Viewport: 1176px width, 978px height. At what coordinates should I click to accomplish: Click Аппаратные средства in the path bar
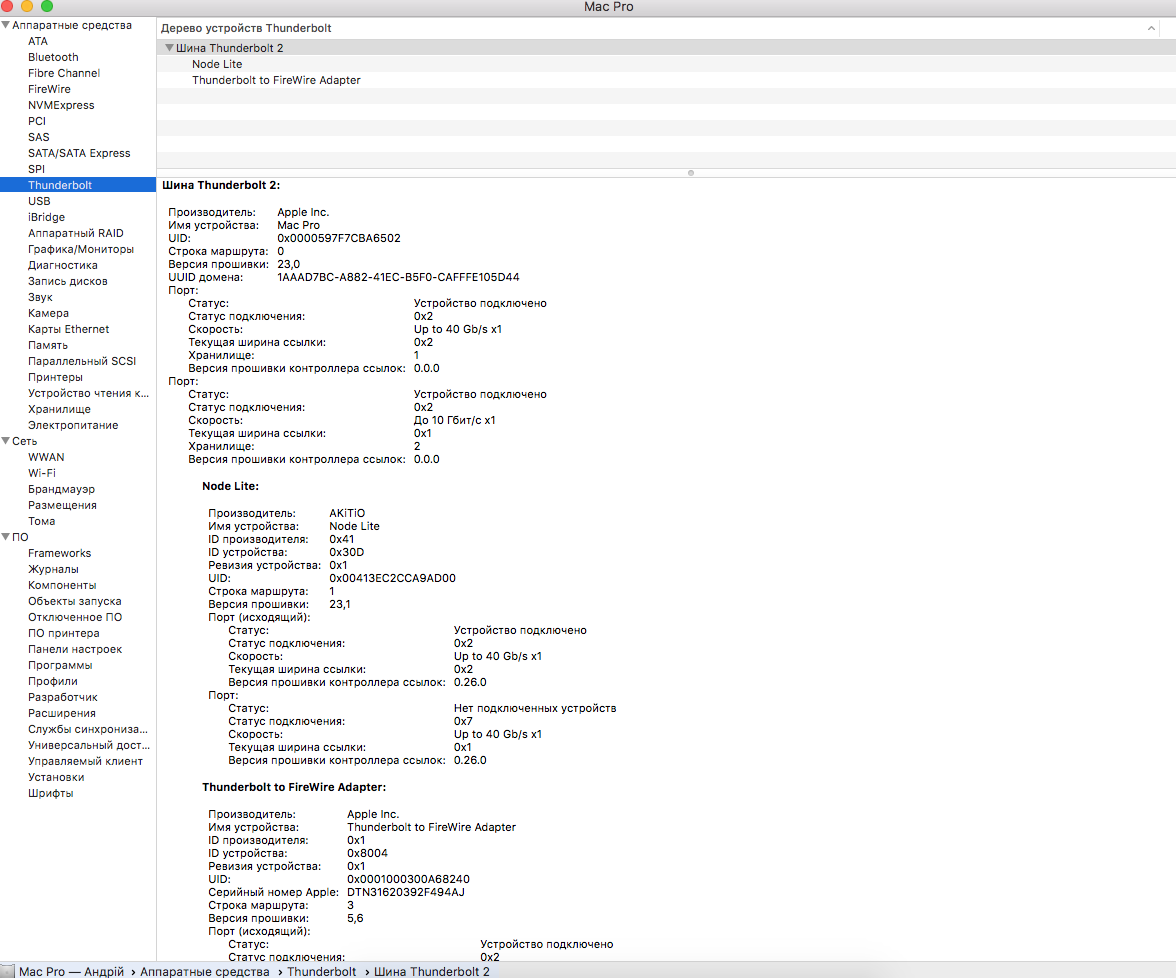[x=205, y=971]
